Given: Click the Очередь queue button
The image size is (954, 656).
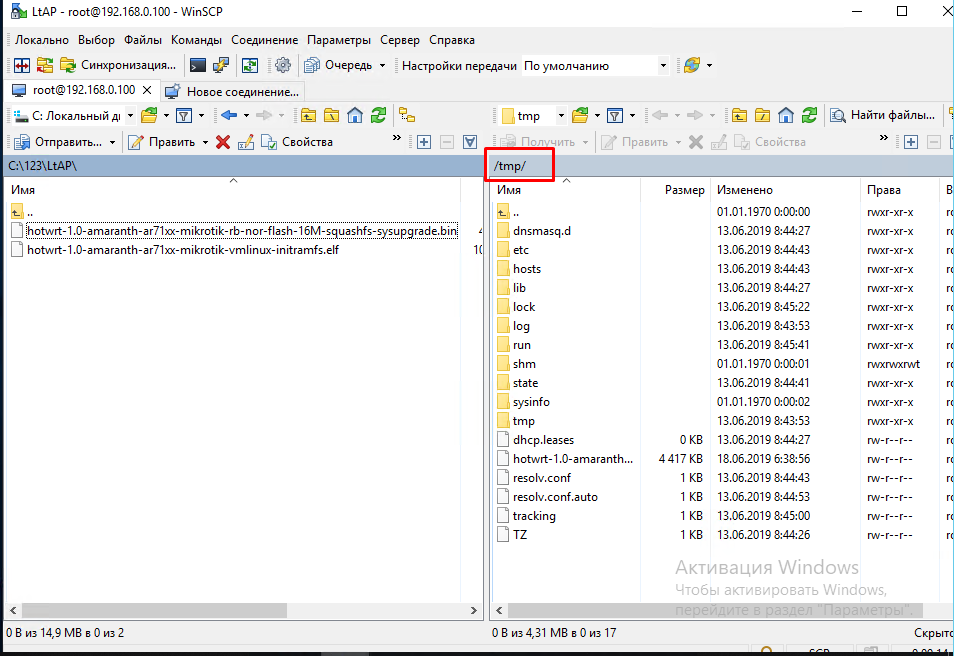Looking at the screenshot, I should coord(338,65).
